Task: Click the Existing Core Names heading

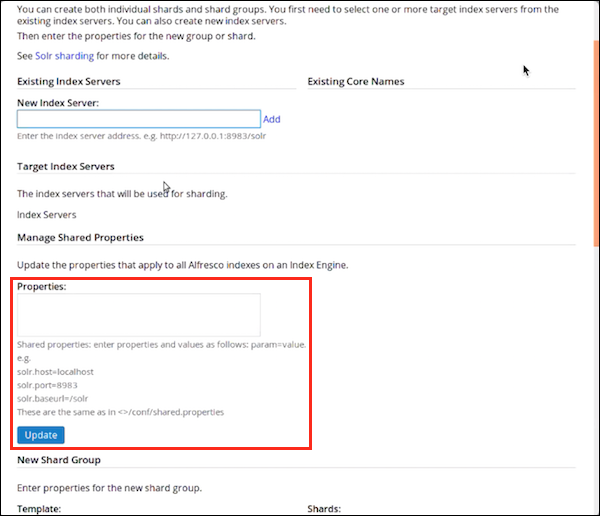Action: tap(355, 81)
